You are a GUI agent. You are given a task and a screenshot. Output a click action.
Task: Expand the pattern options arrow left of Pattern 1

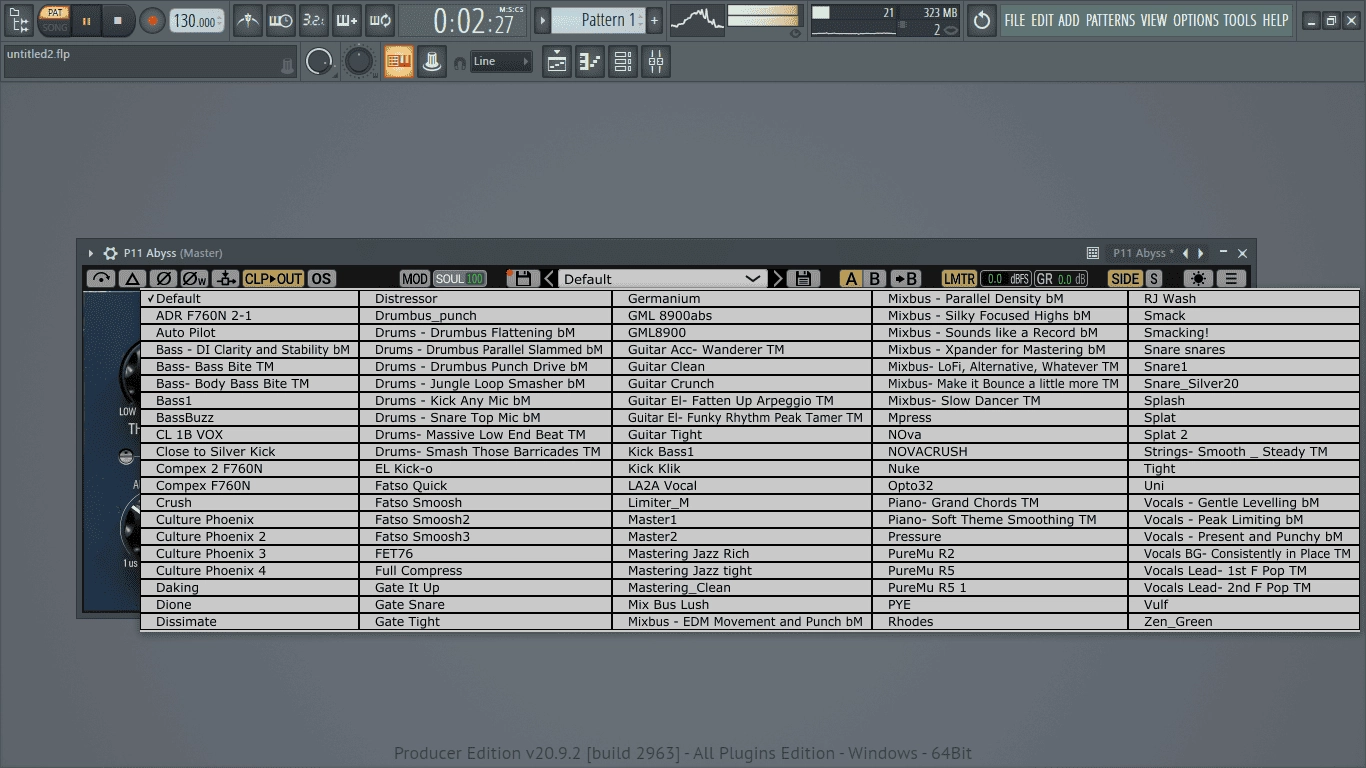point(543,20)
